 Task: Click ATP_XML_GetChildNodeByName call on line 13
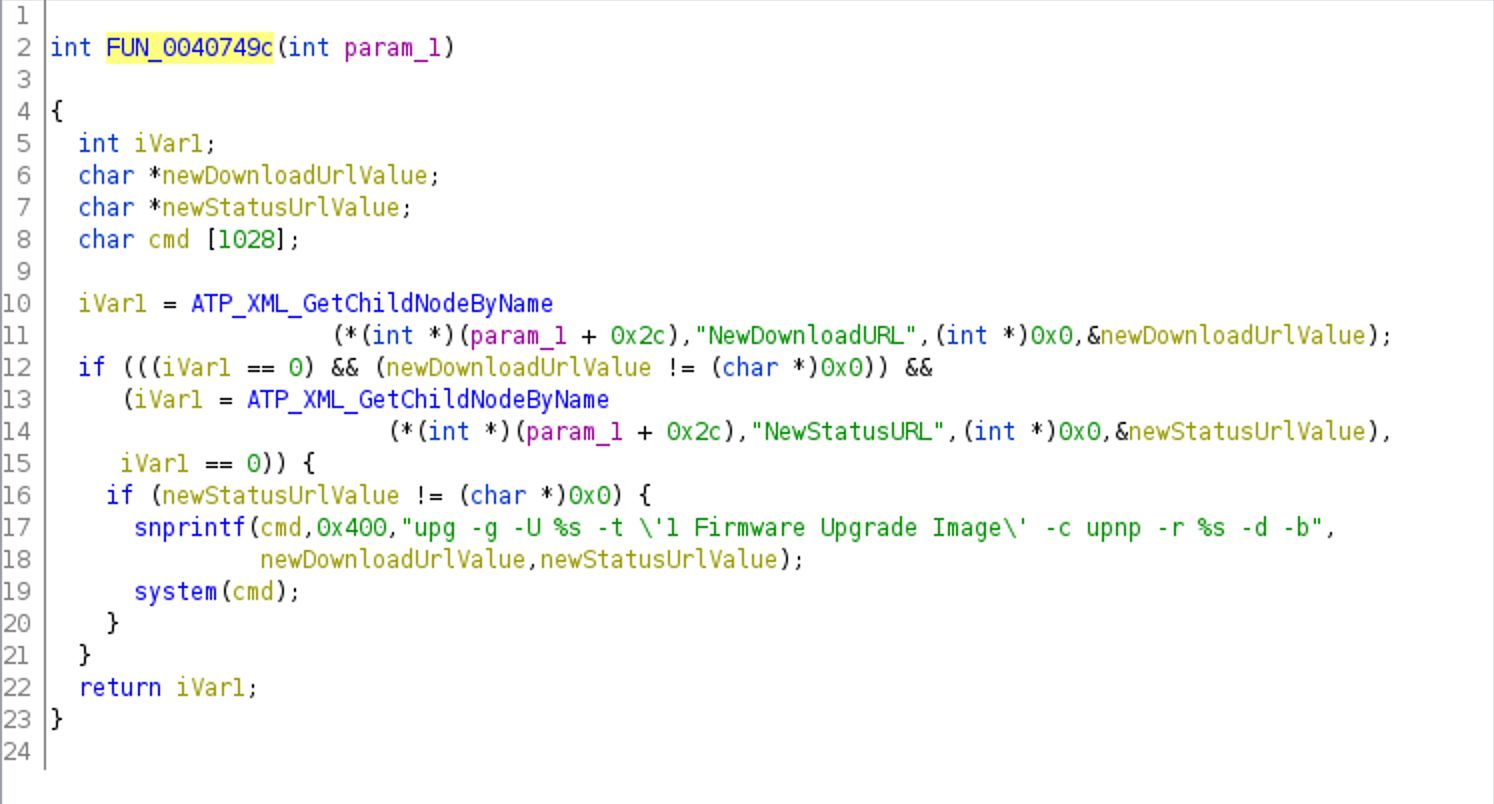(428, 399)
